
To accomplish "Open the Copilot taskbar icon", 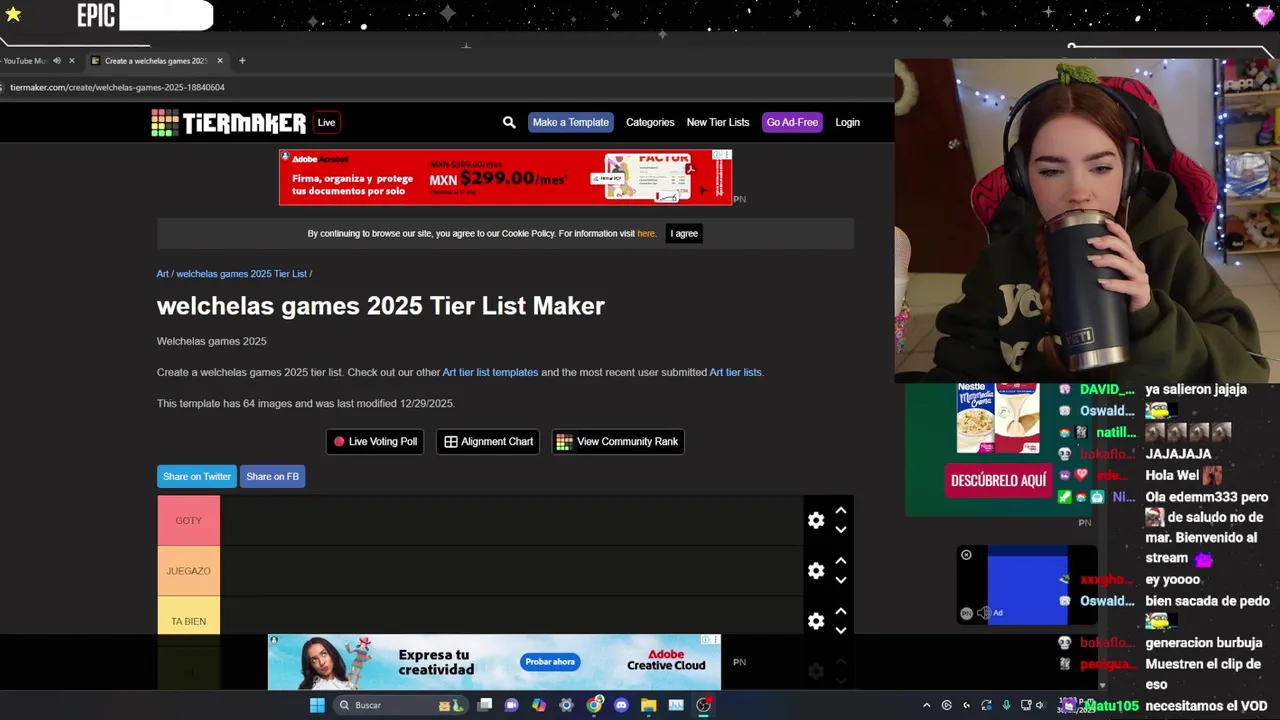I will click(539, 705).
